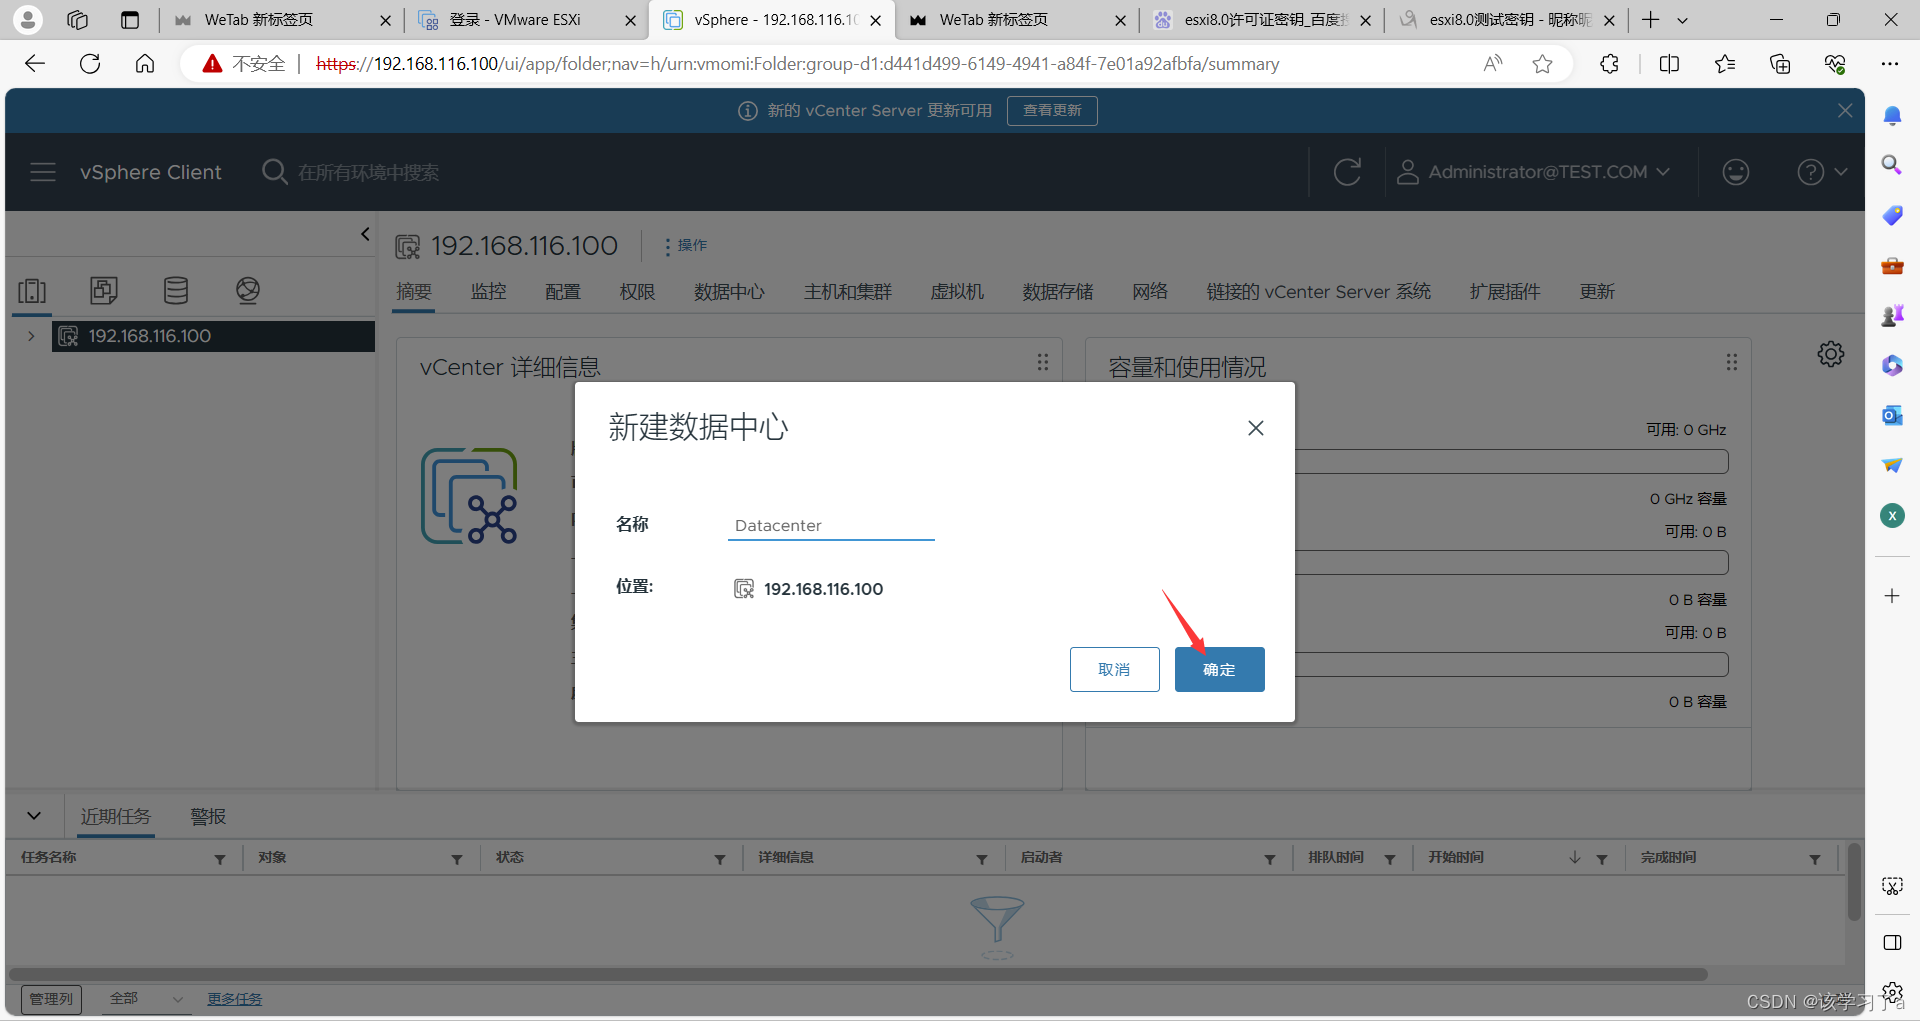Collapse the recent tasks panel
Screen dimensions: 1920x1021
pyautogui.click(x=34, y=816)
